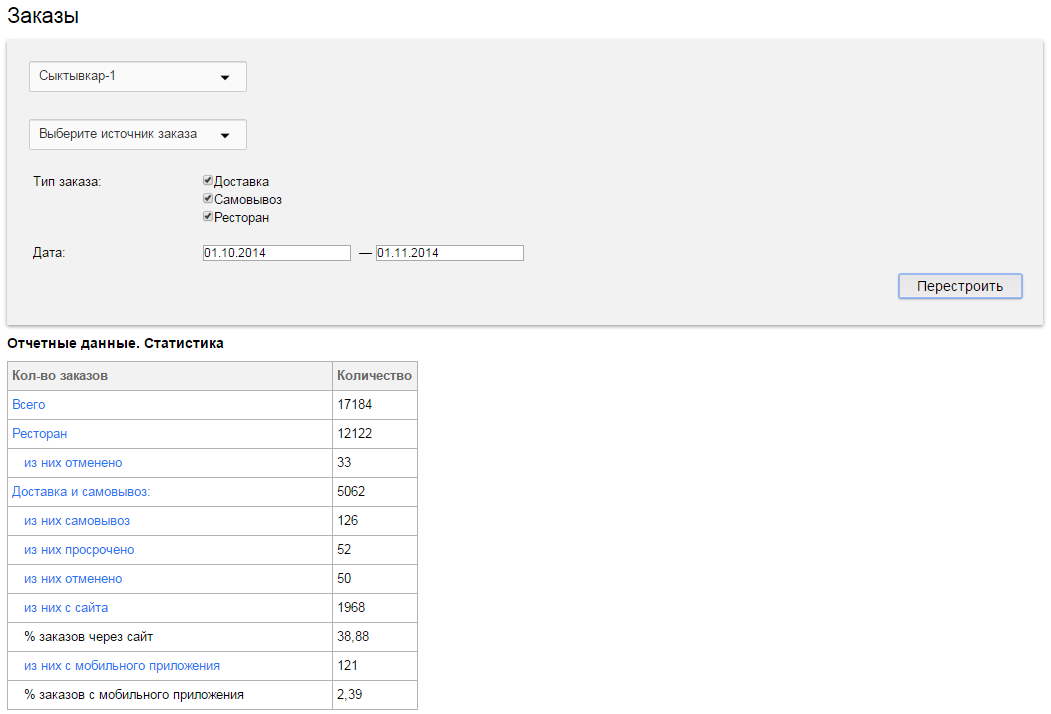Open из них с мобильного приложения link
Viewport: 1051px width, 714px height.
[x=122, y=666]
